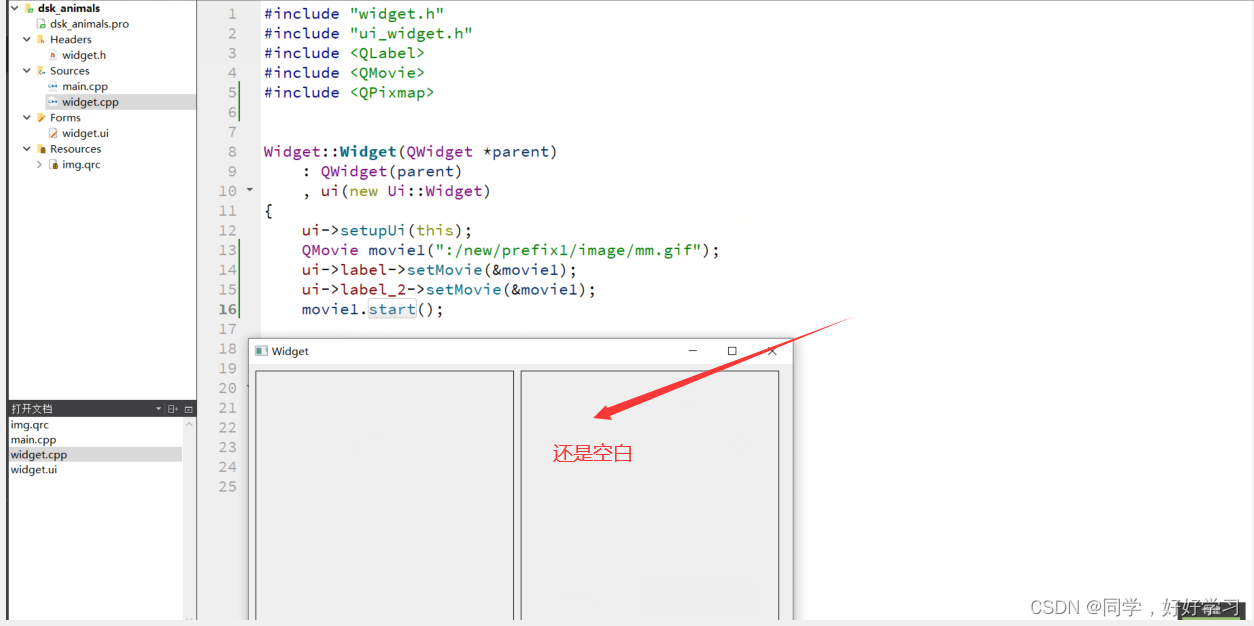Close the Widget preview window
The image size is (1254, 626).
(772, 351)
